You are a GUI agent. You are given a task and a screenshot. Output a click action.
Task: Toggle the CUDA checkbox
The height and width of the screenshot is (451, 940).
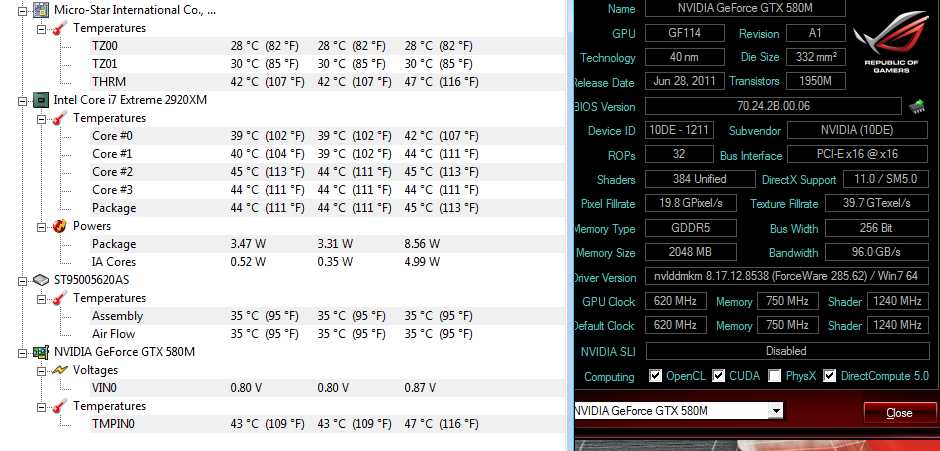(718, 376)
